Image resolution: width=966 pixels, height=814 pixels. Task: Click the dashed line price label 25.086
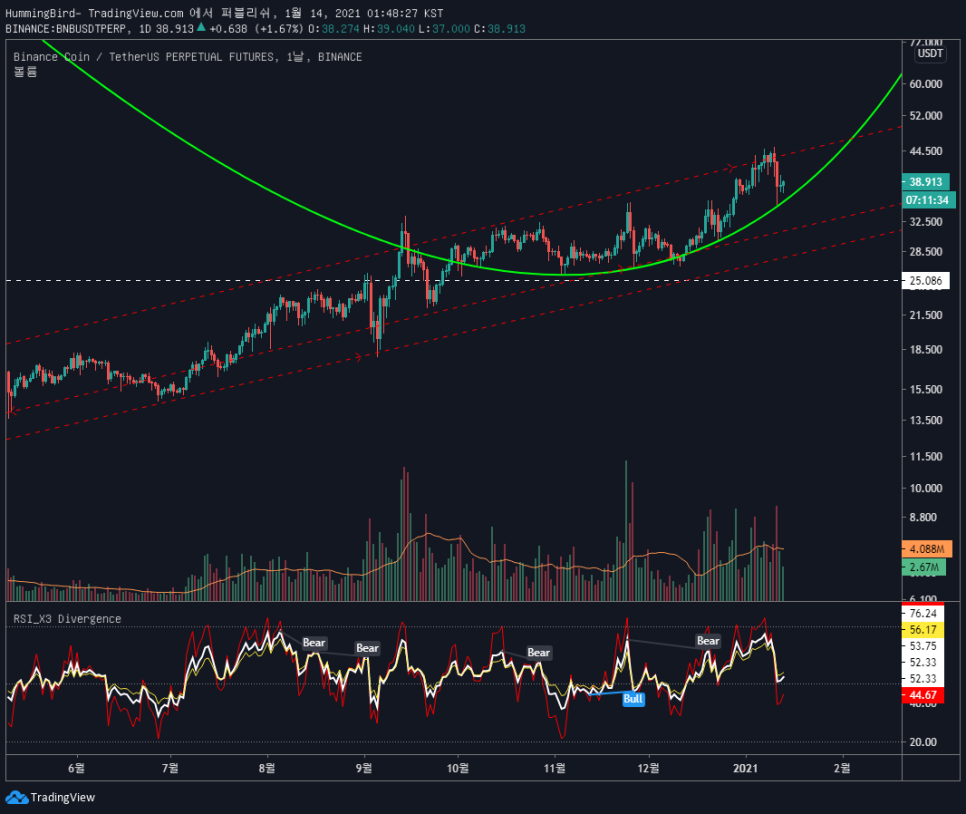tap(926, 281)
